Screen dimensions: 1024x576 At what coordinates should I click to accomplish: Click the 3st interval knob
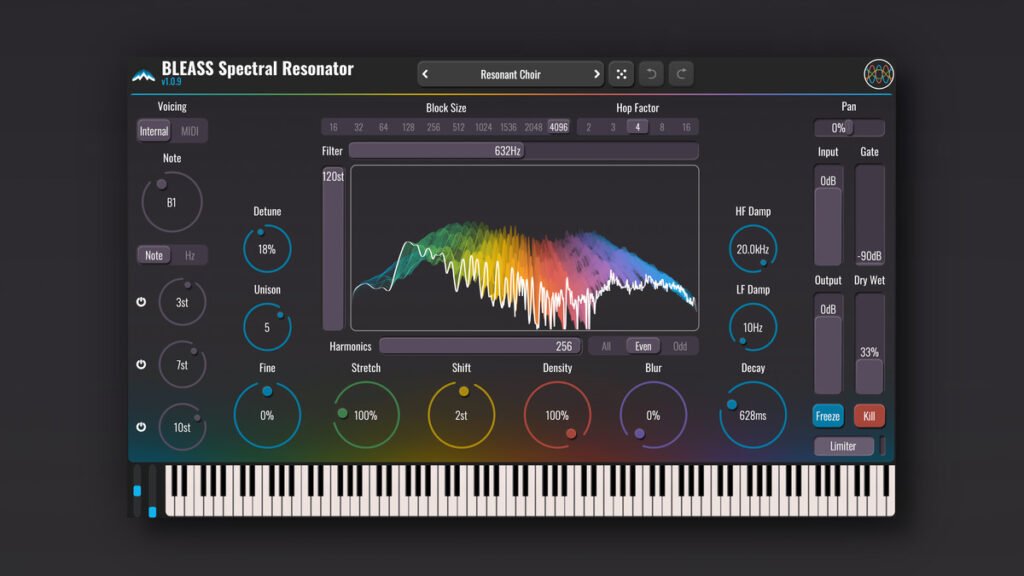182,302
